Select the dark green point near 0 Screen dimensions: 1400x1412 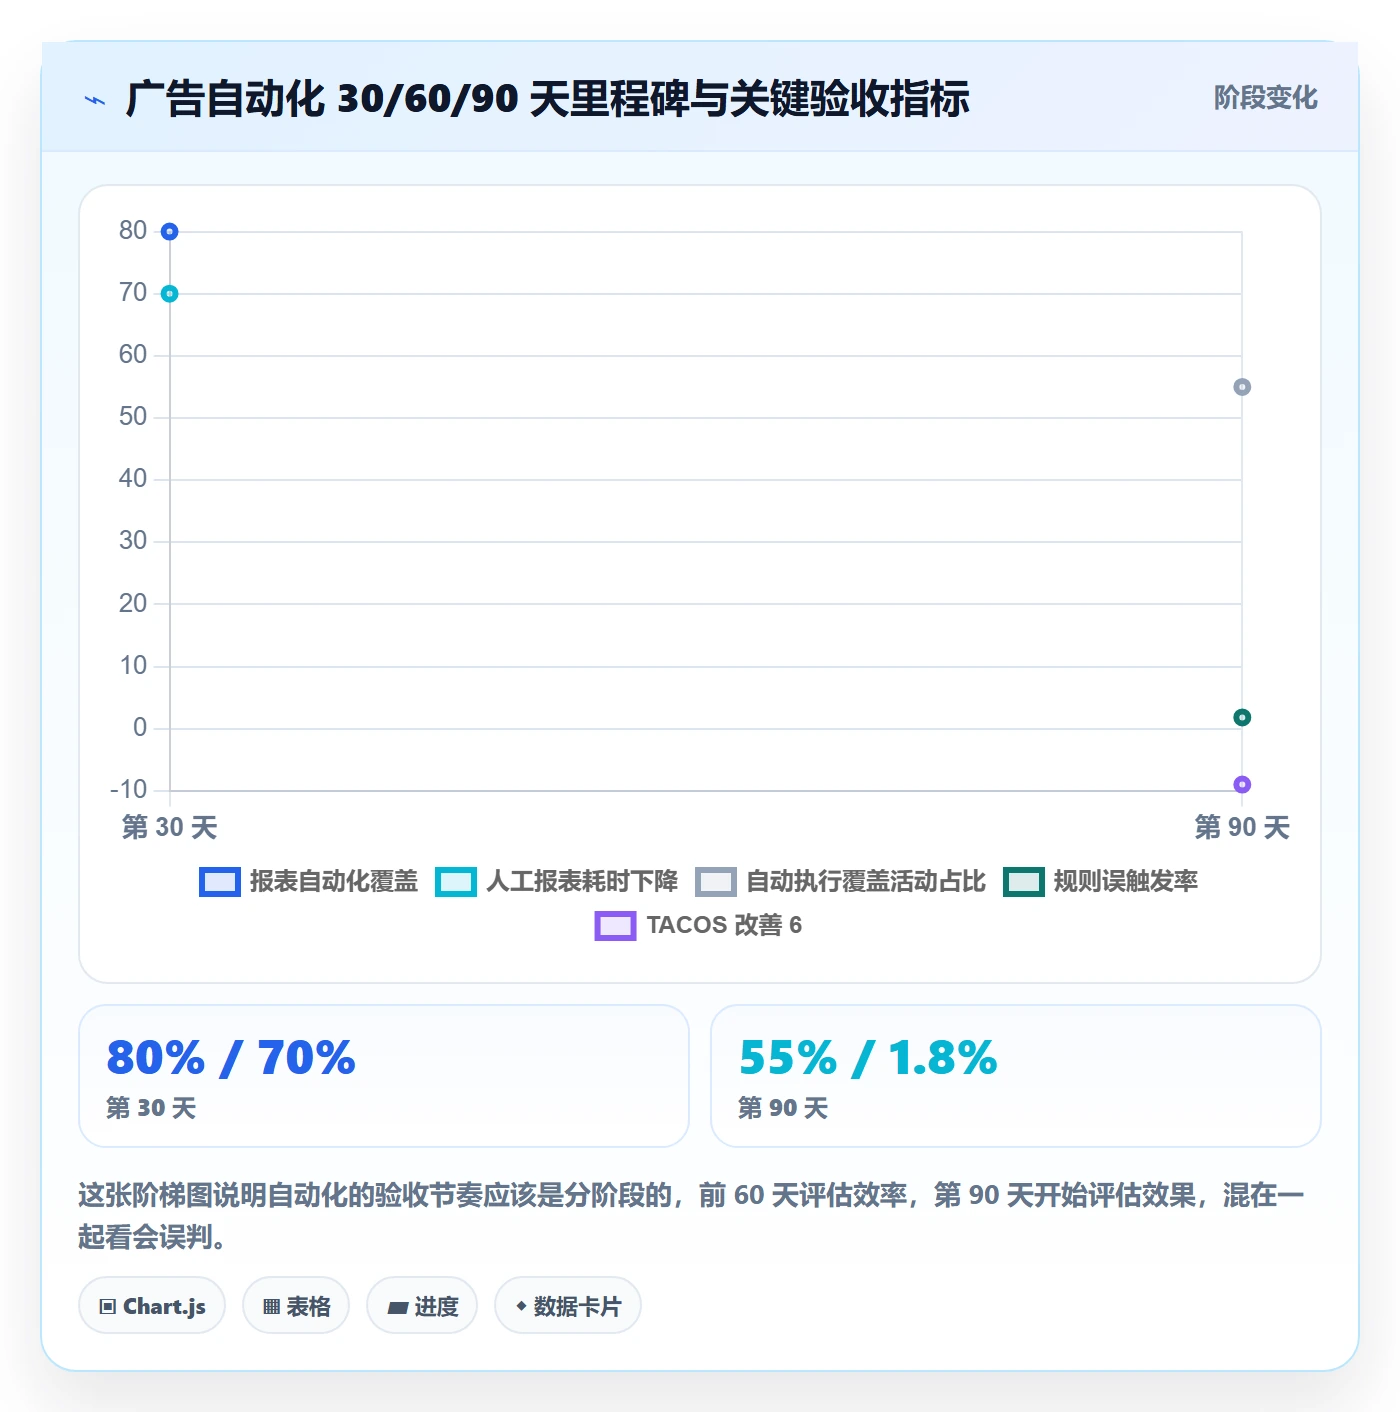[x=1242, y=717]
